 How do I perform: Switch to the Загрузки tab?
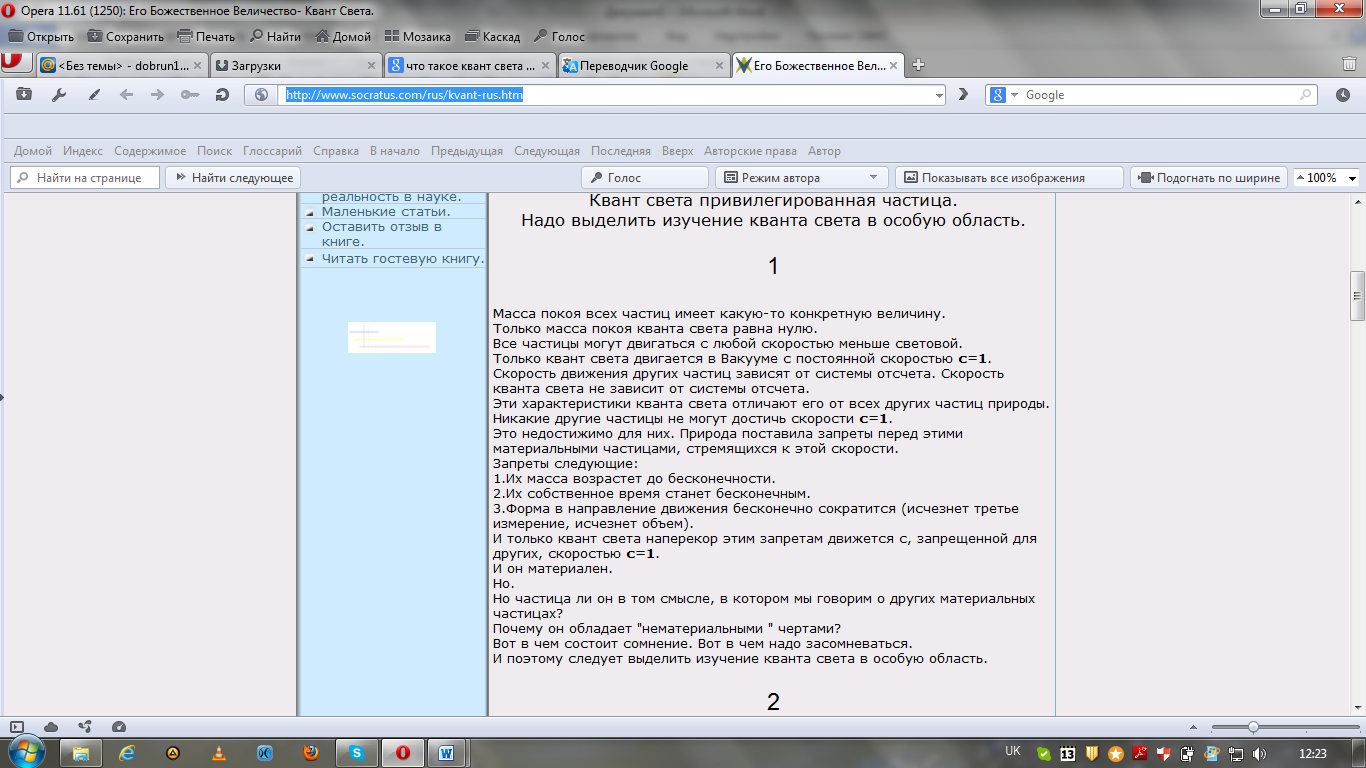(296, 65)
